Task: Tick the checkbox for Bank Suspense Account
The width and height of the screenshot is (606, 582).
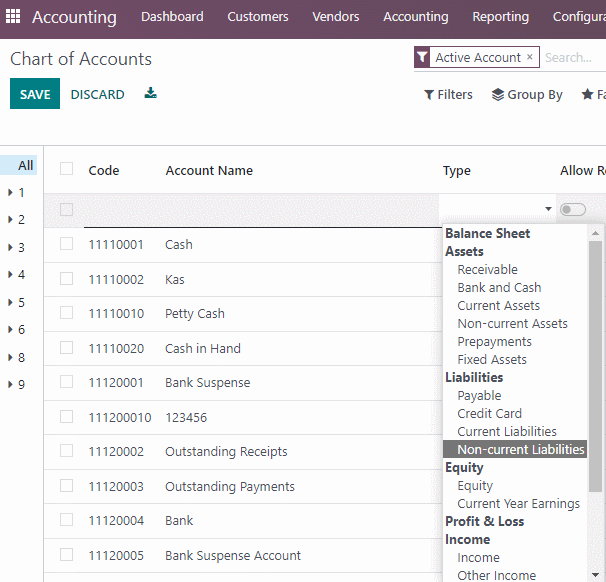Action: click(66, 555)
